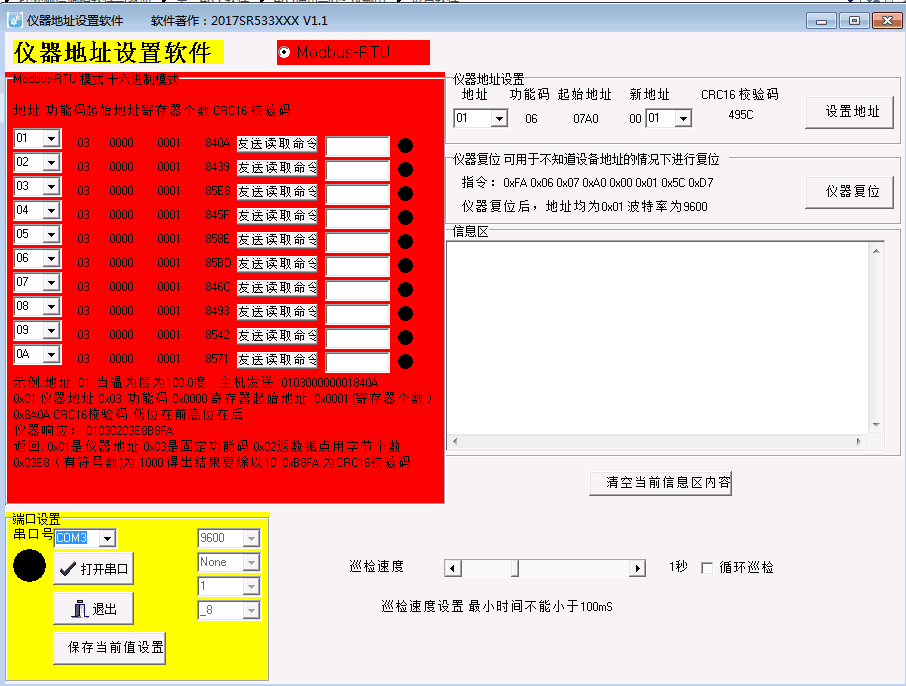Viewport: 906px width, 686px height.
Task: Click the response field for address 02 row
Action: pos(357,170)
